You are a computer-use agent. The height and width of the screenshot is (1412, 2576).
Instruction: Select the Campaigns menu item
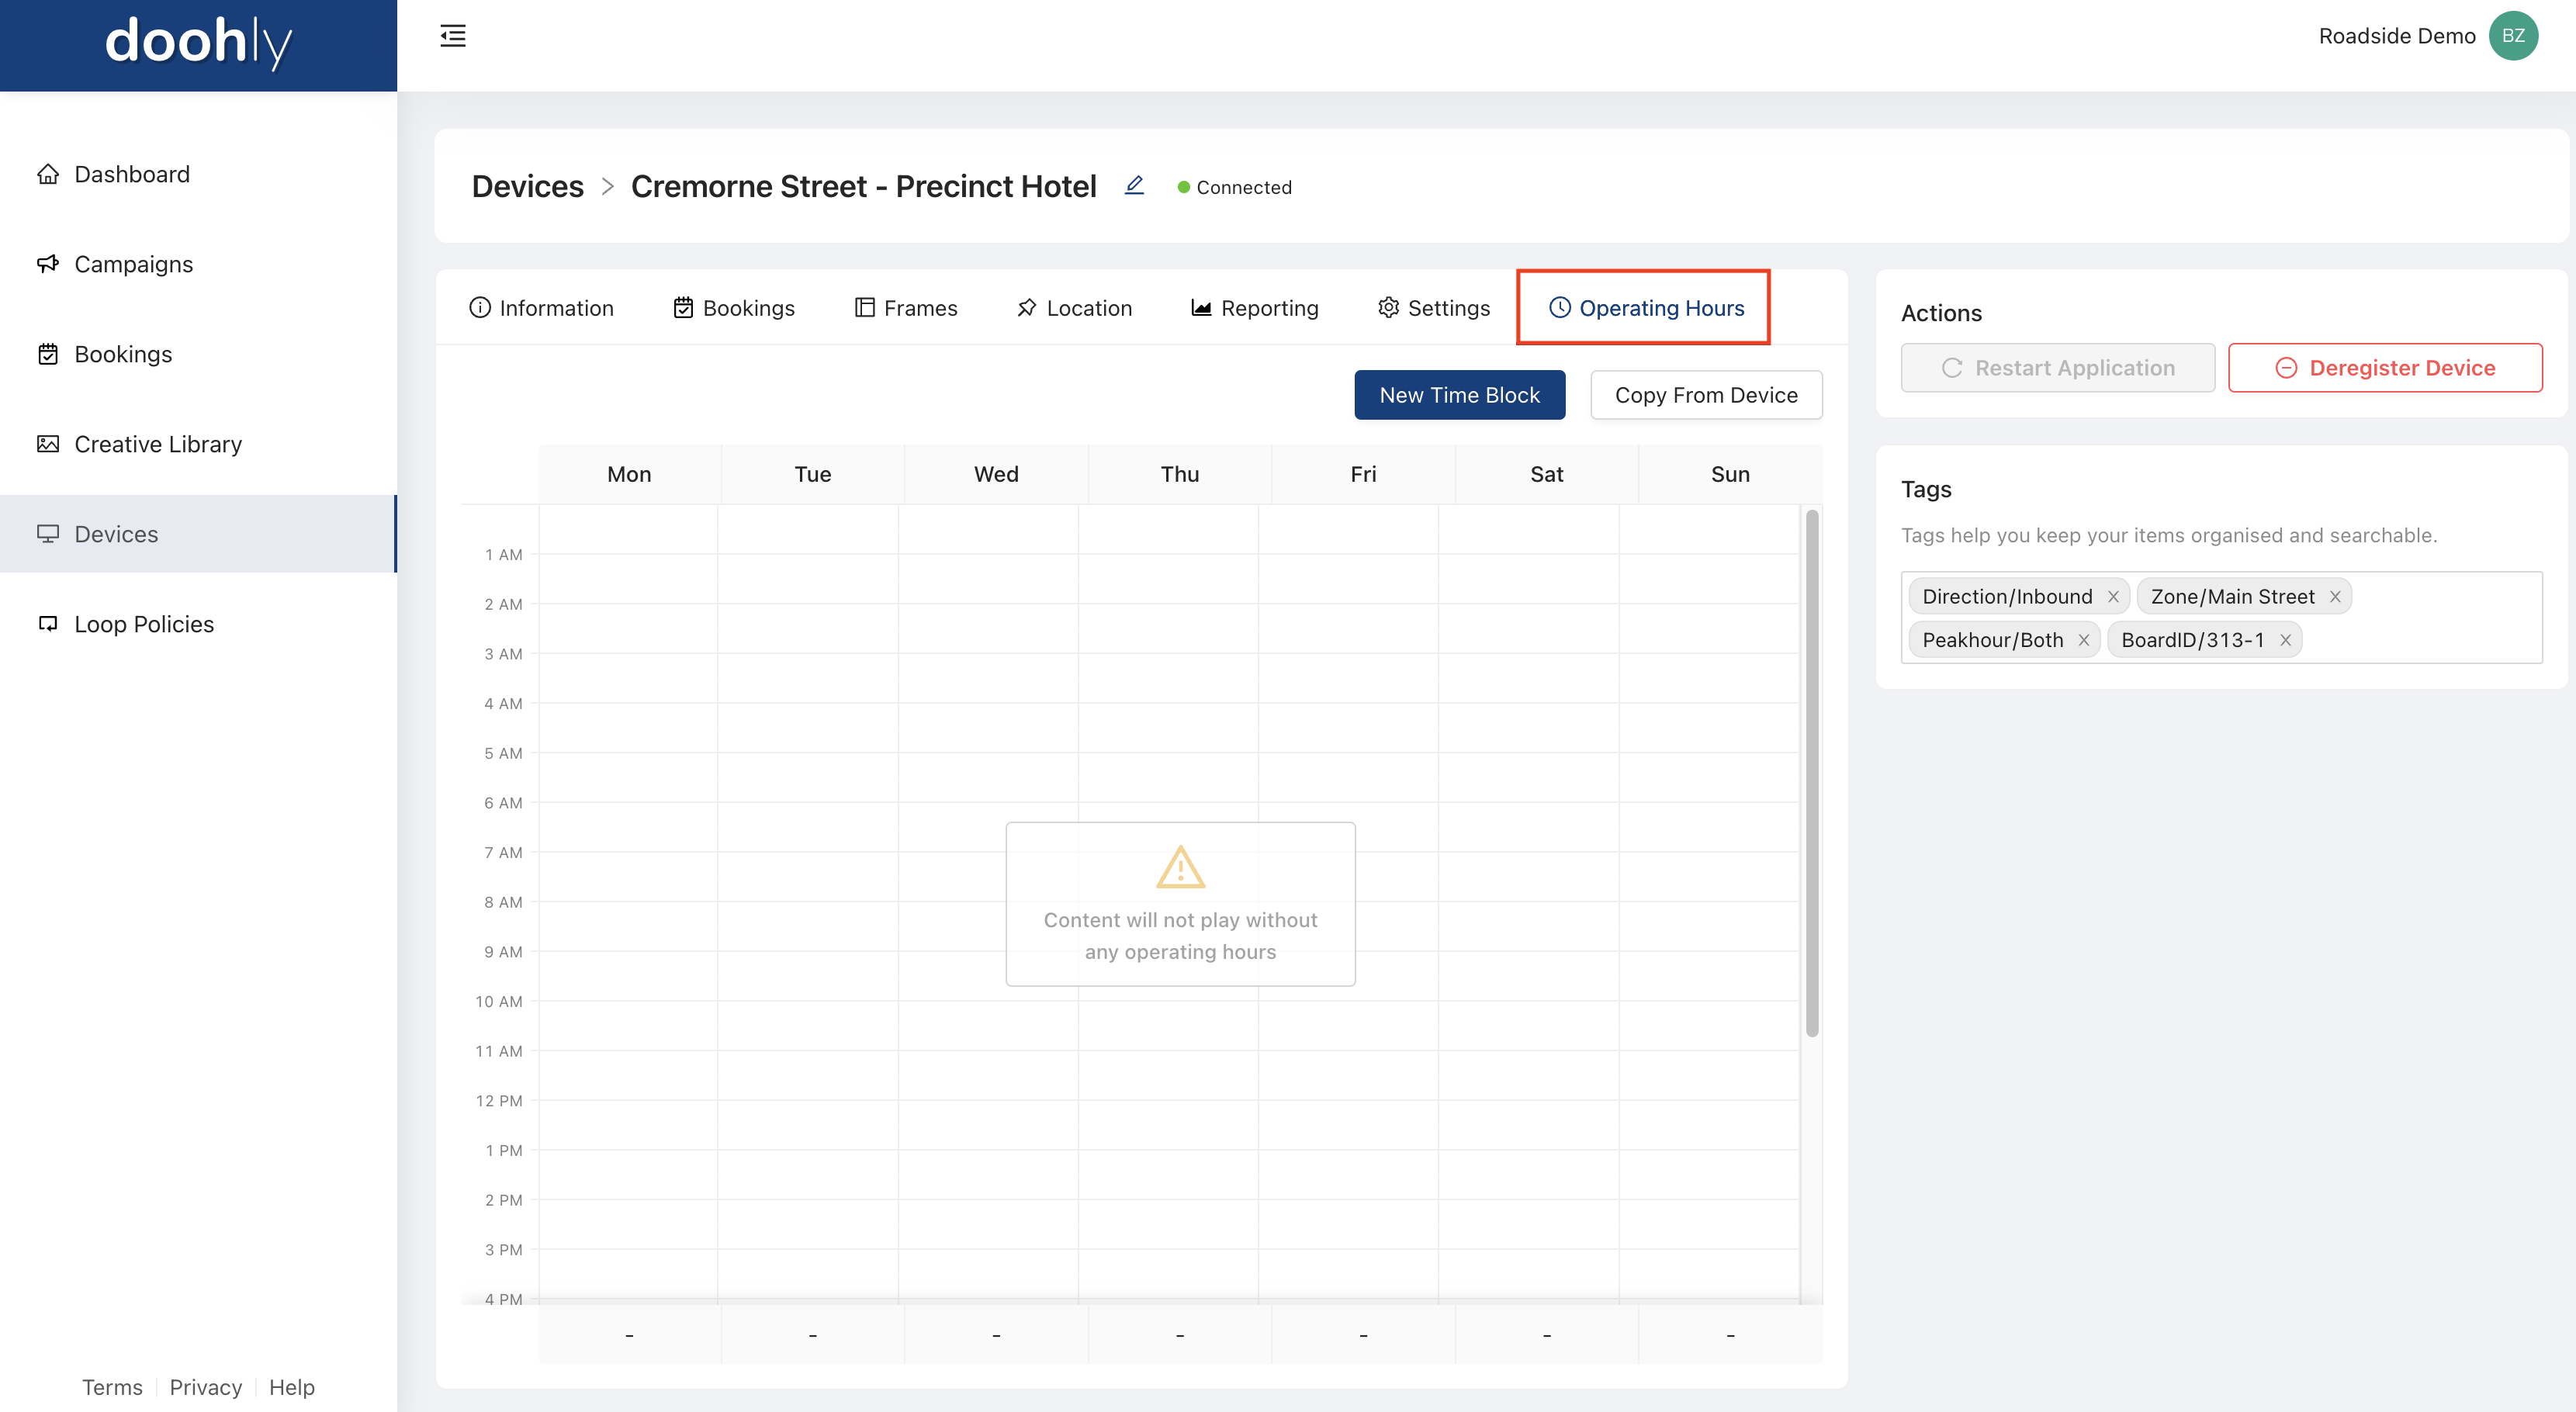coord(132,262)
